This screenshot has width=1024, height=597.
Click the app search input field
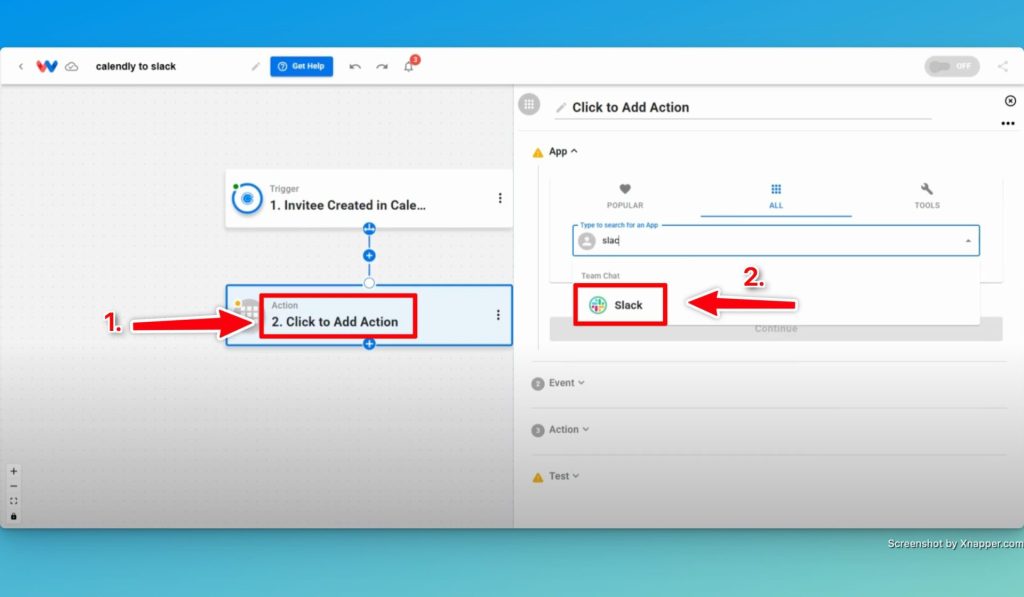776,240
